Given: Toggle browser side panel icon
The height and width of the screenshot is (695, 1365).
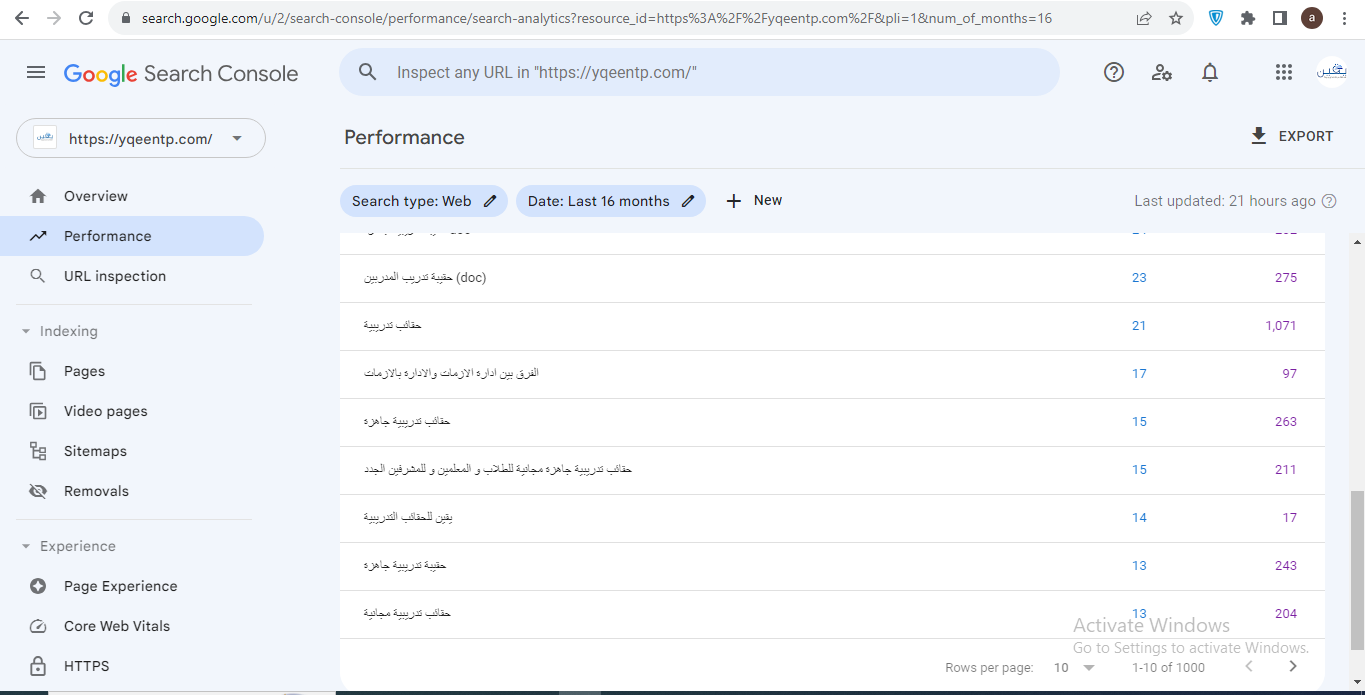Looking at the screenshot, I should point(1279,18).
